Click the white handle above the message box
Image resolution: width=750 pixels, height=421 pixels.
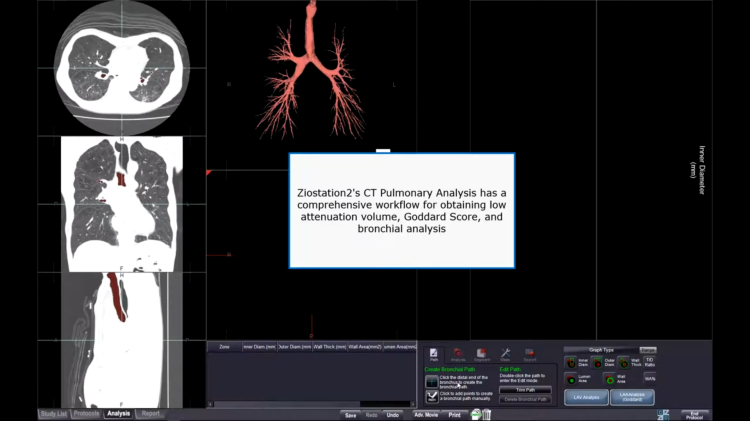tap(383, 151)
